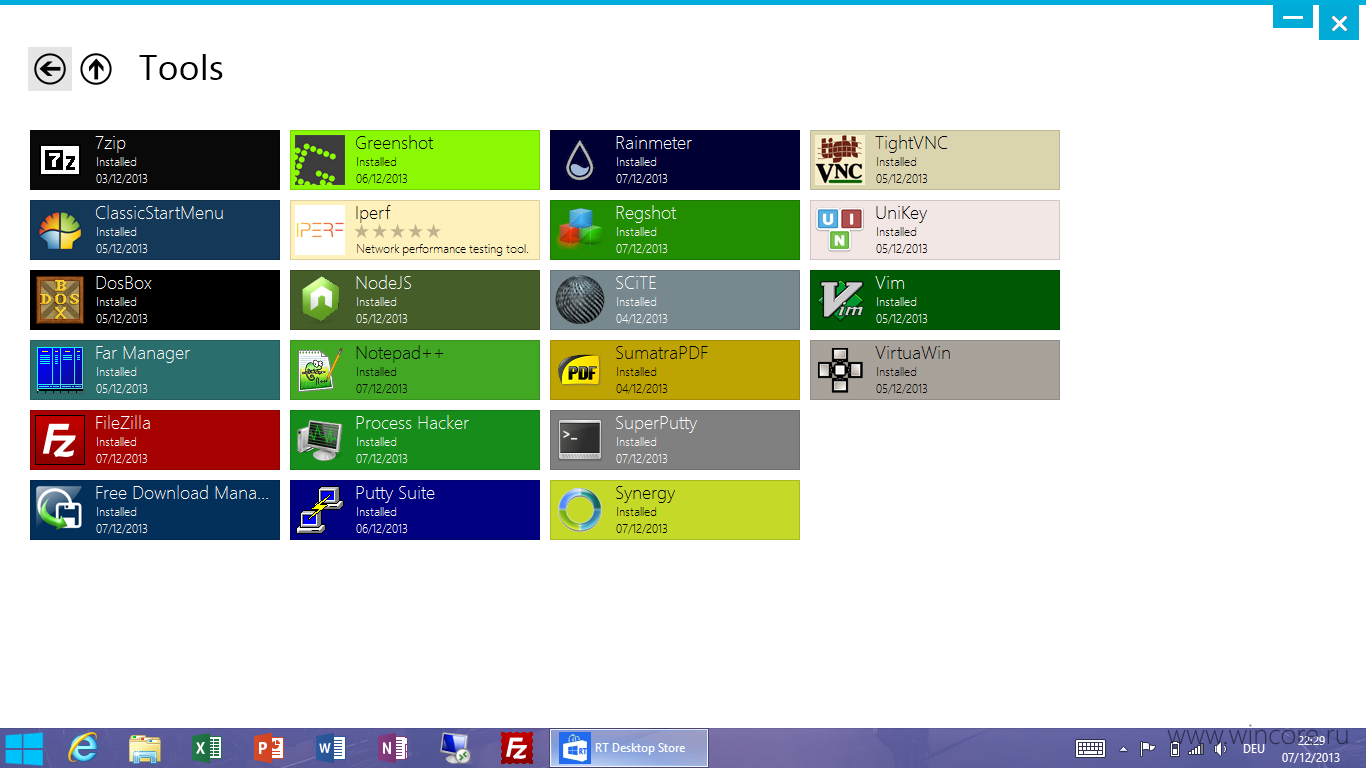1366x768 pixels.
Task: Open the Process Hacker icon
Action: click(x=320, y=440)
